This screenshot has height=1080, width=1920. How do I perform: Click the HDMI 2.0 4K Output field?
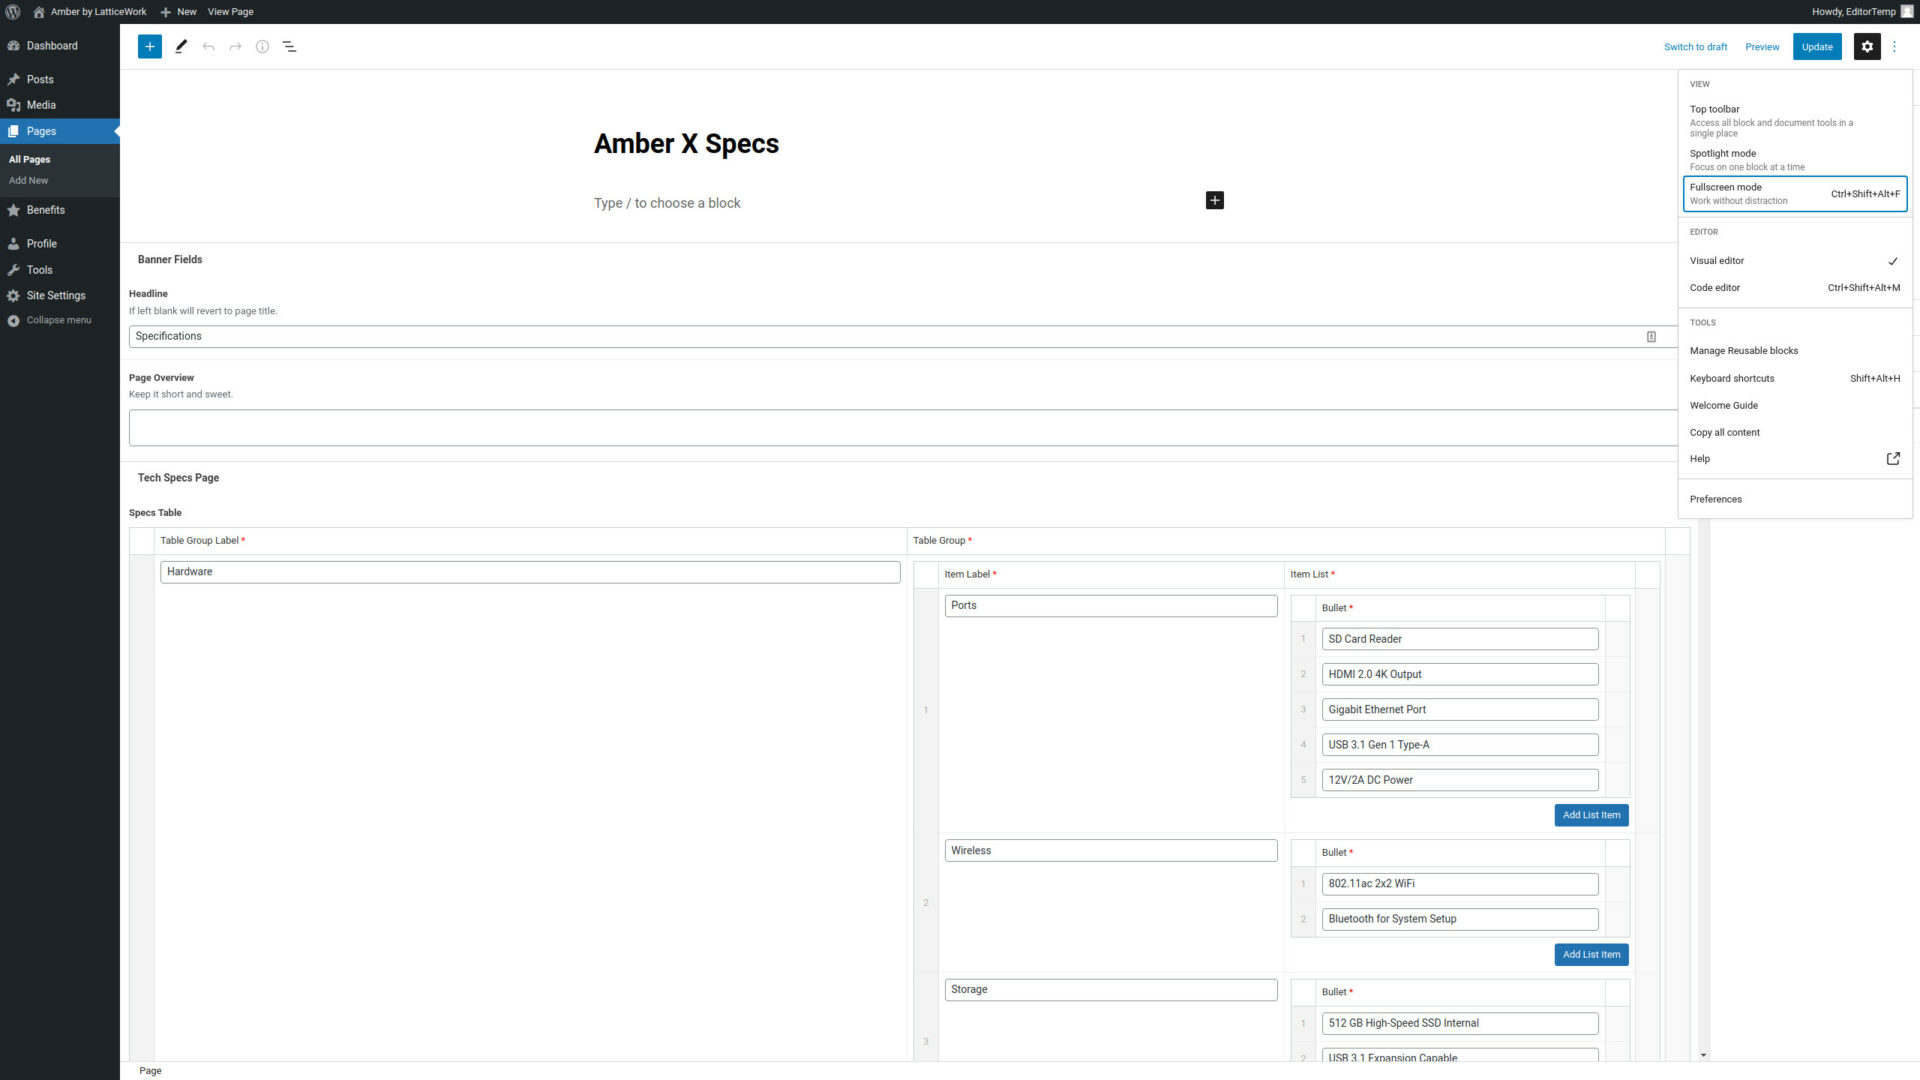(1460, 675)
